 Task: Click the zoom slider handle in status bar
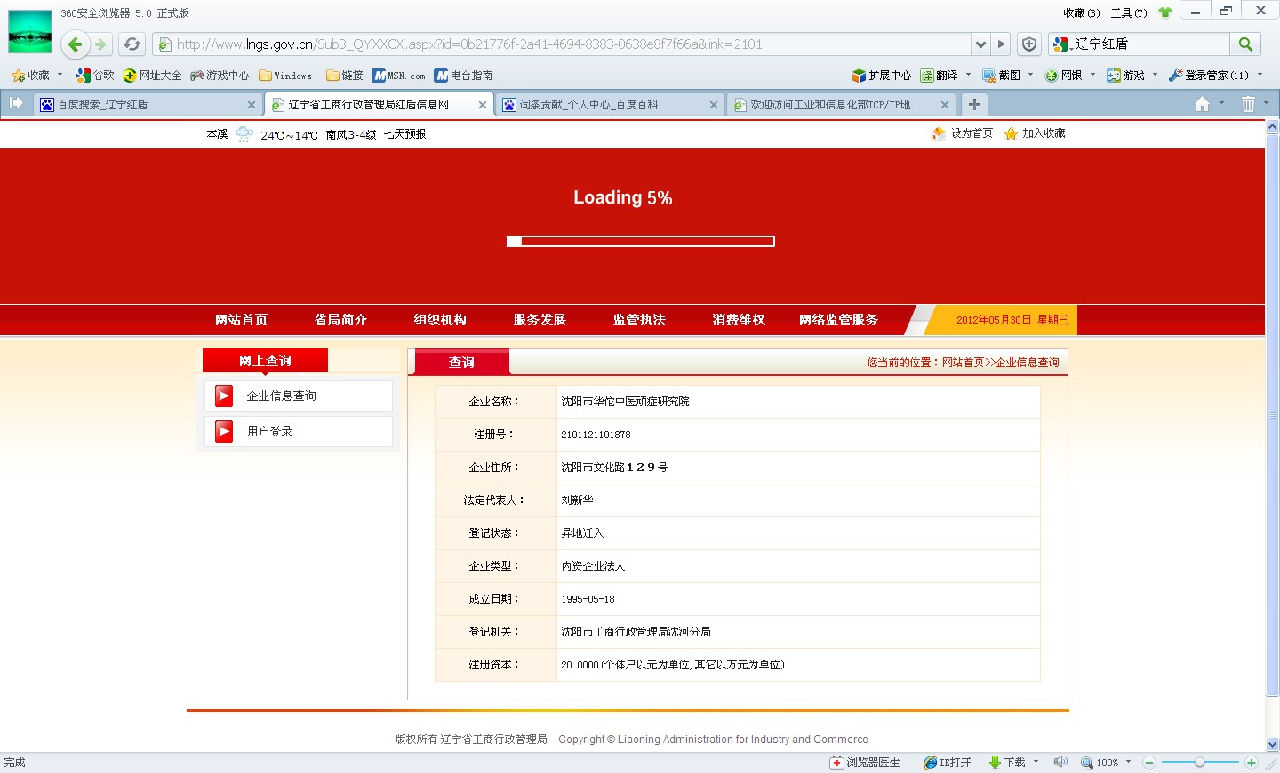pos(1199,762)
